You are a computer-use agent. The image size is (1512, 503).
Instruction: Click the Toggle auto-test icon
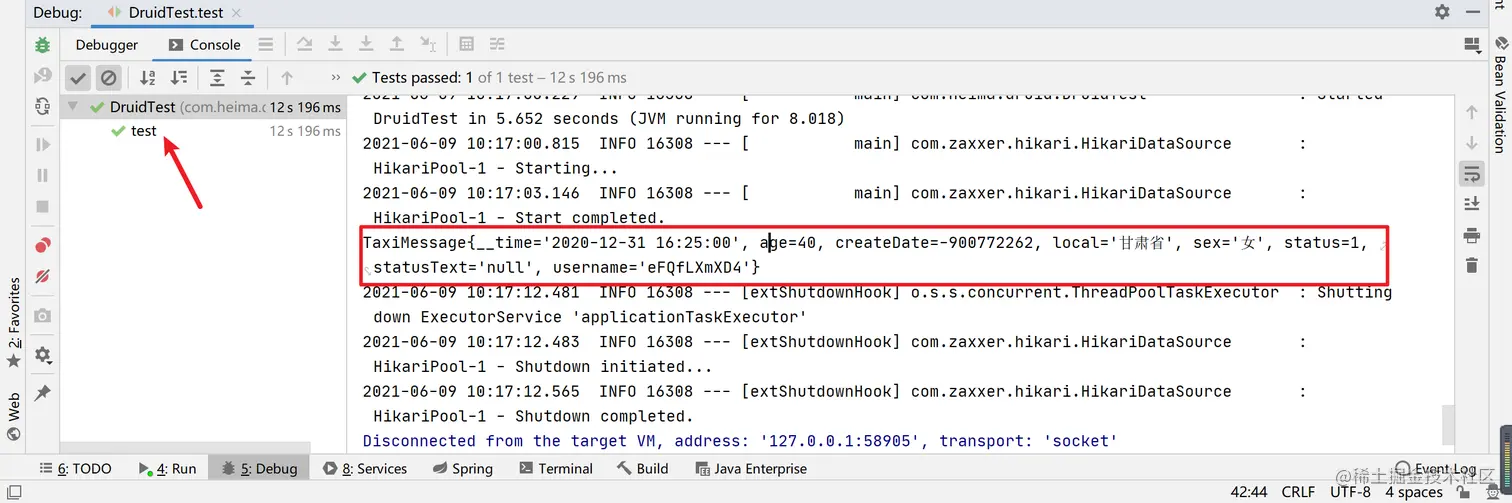pyautogui.click(x=42, y=106)
